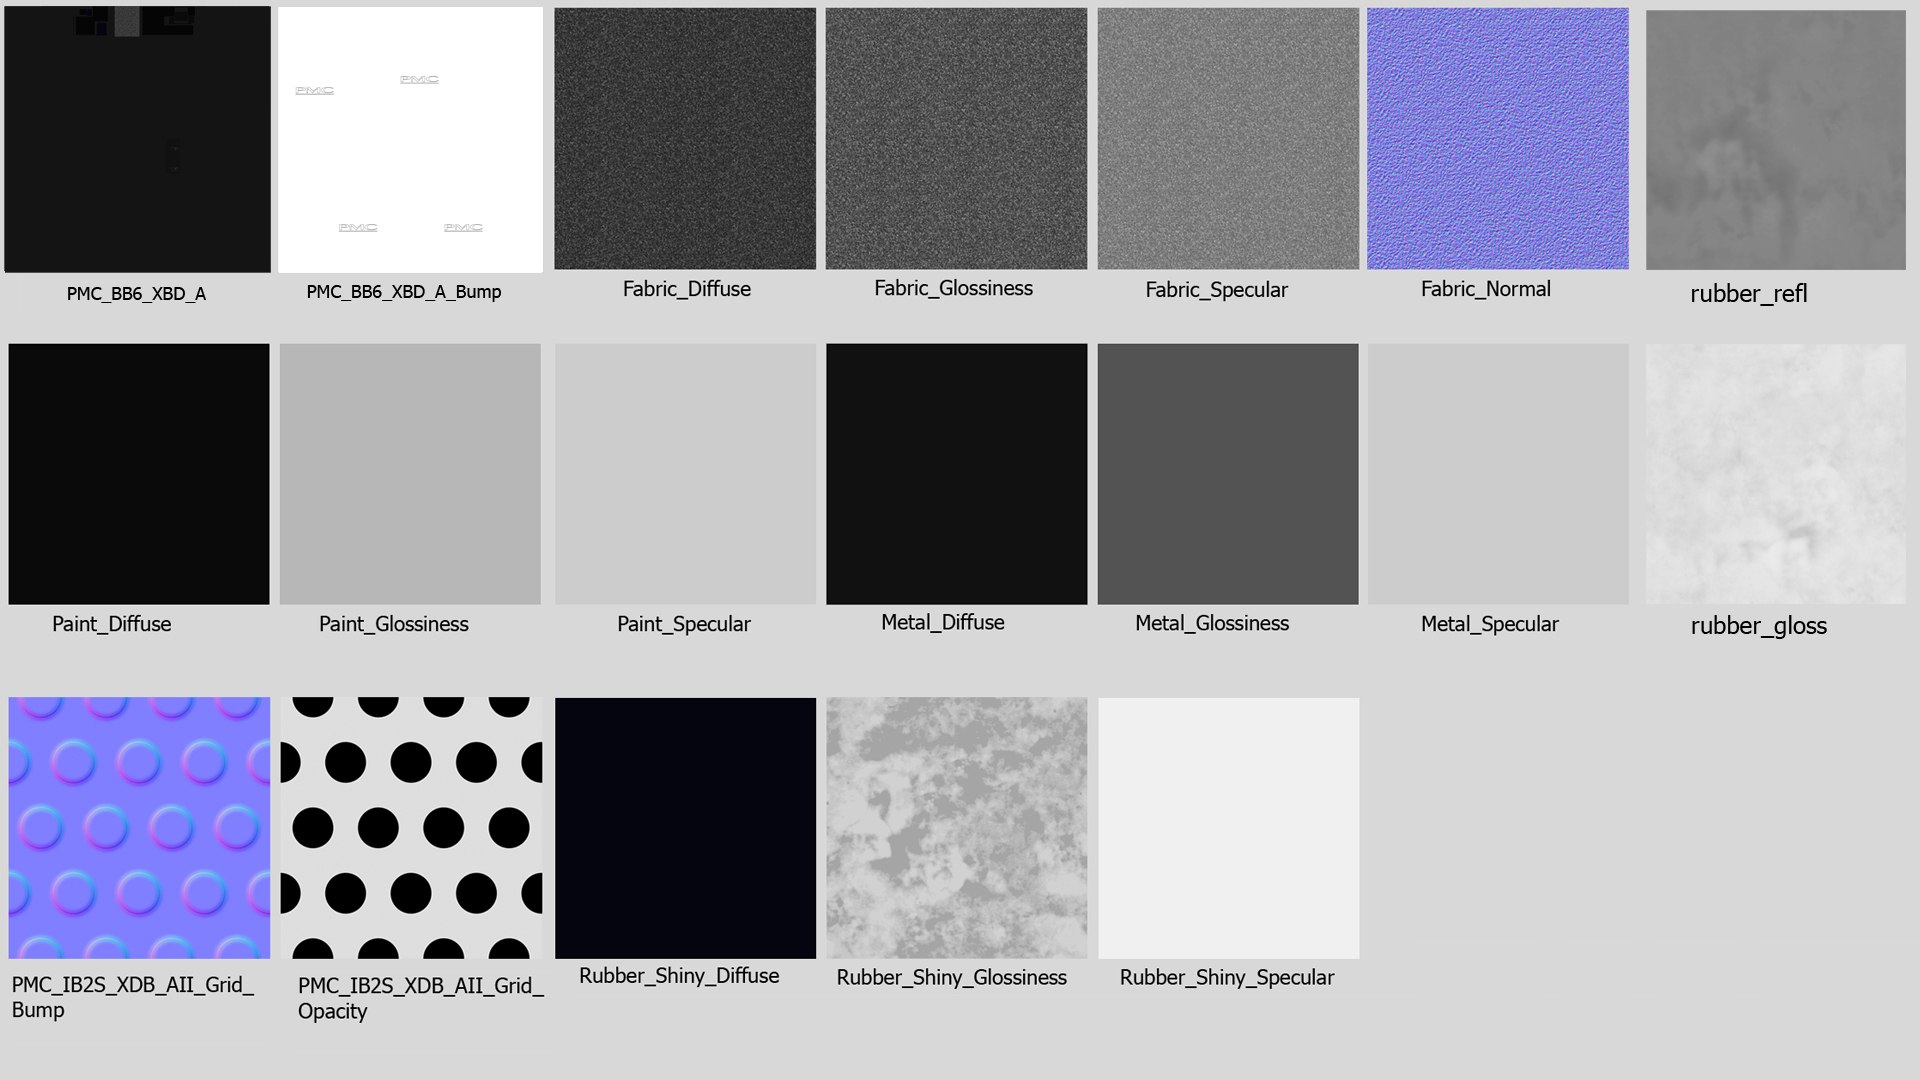
Task: Select the Rubber_Shiny_Diffuse dark thumbnail
Action: (x=685, y=827)
